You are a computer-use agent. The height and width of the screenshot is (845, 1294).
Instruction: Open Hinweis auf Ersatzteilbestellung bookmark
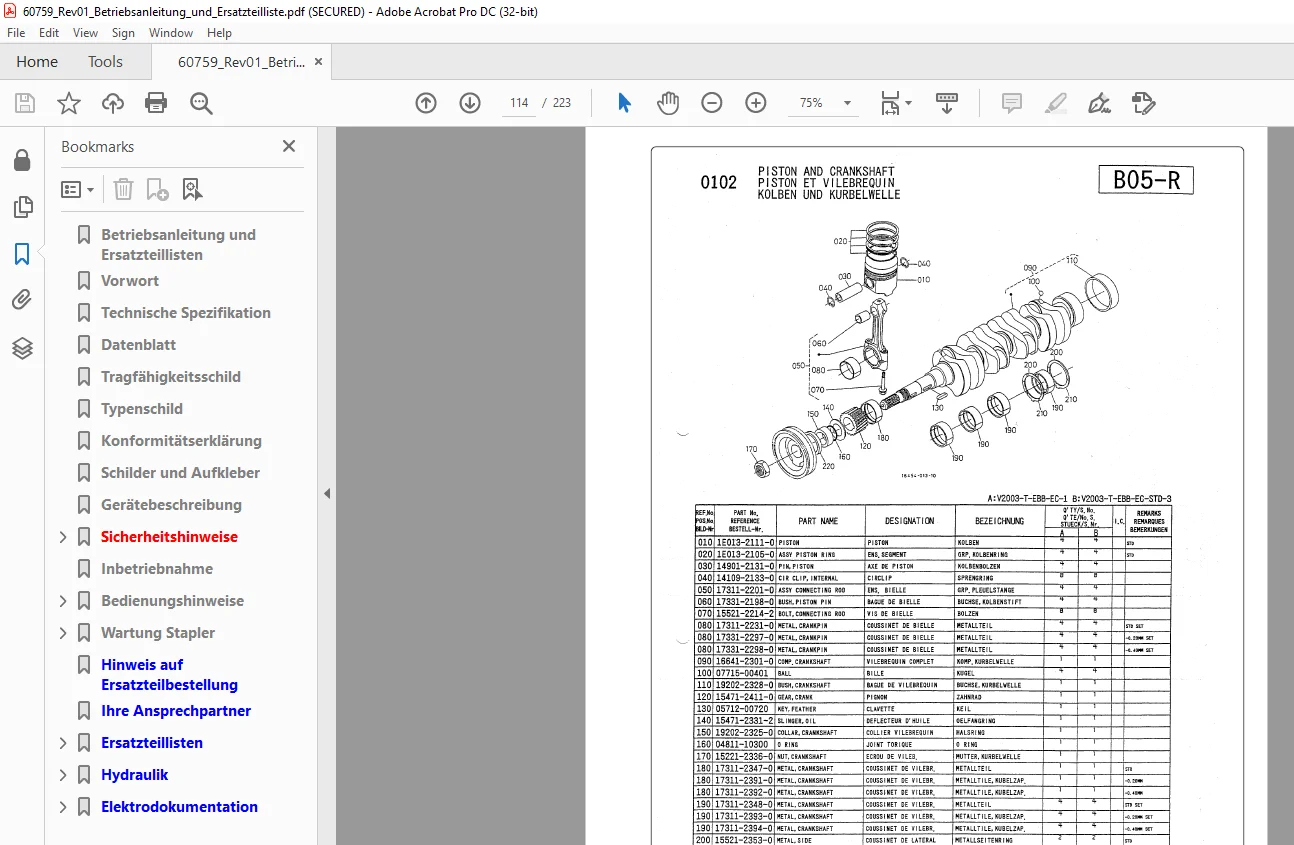[169, 675]
